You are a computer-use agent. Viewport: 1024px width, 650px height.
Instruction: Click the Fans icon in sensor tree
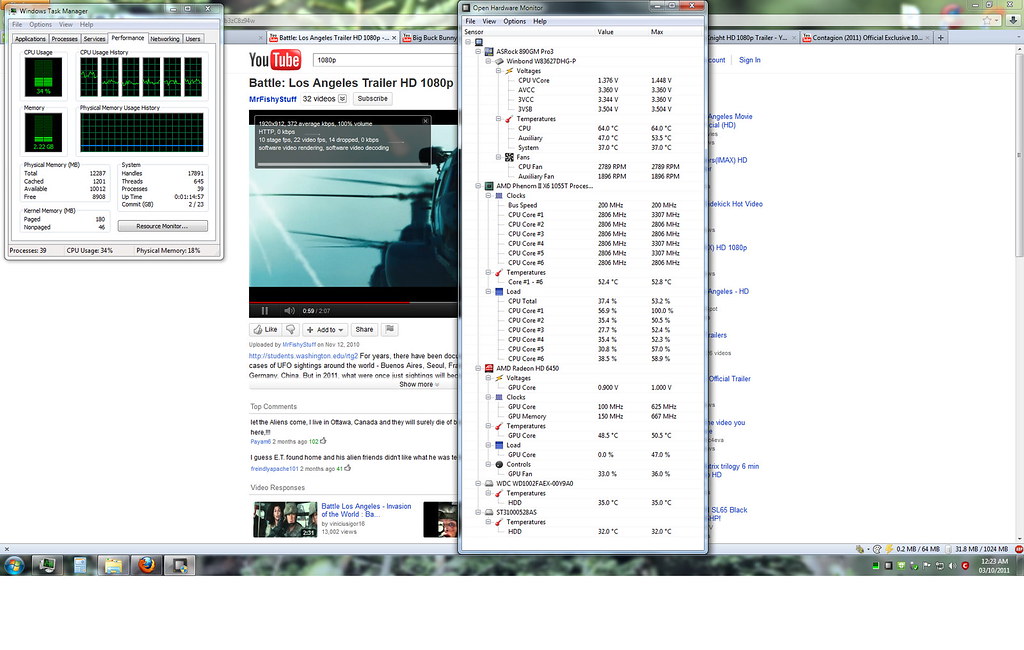click(x=509, y=157)
